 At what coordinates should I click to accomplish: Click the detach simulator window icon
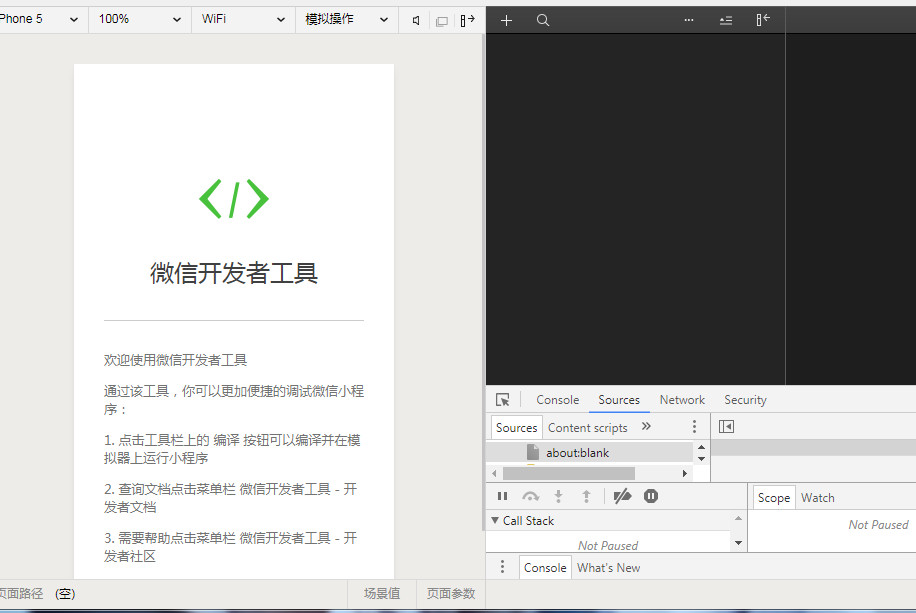coord(442,21)
